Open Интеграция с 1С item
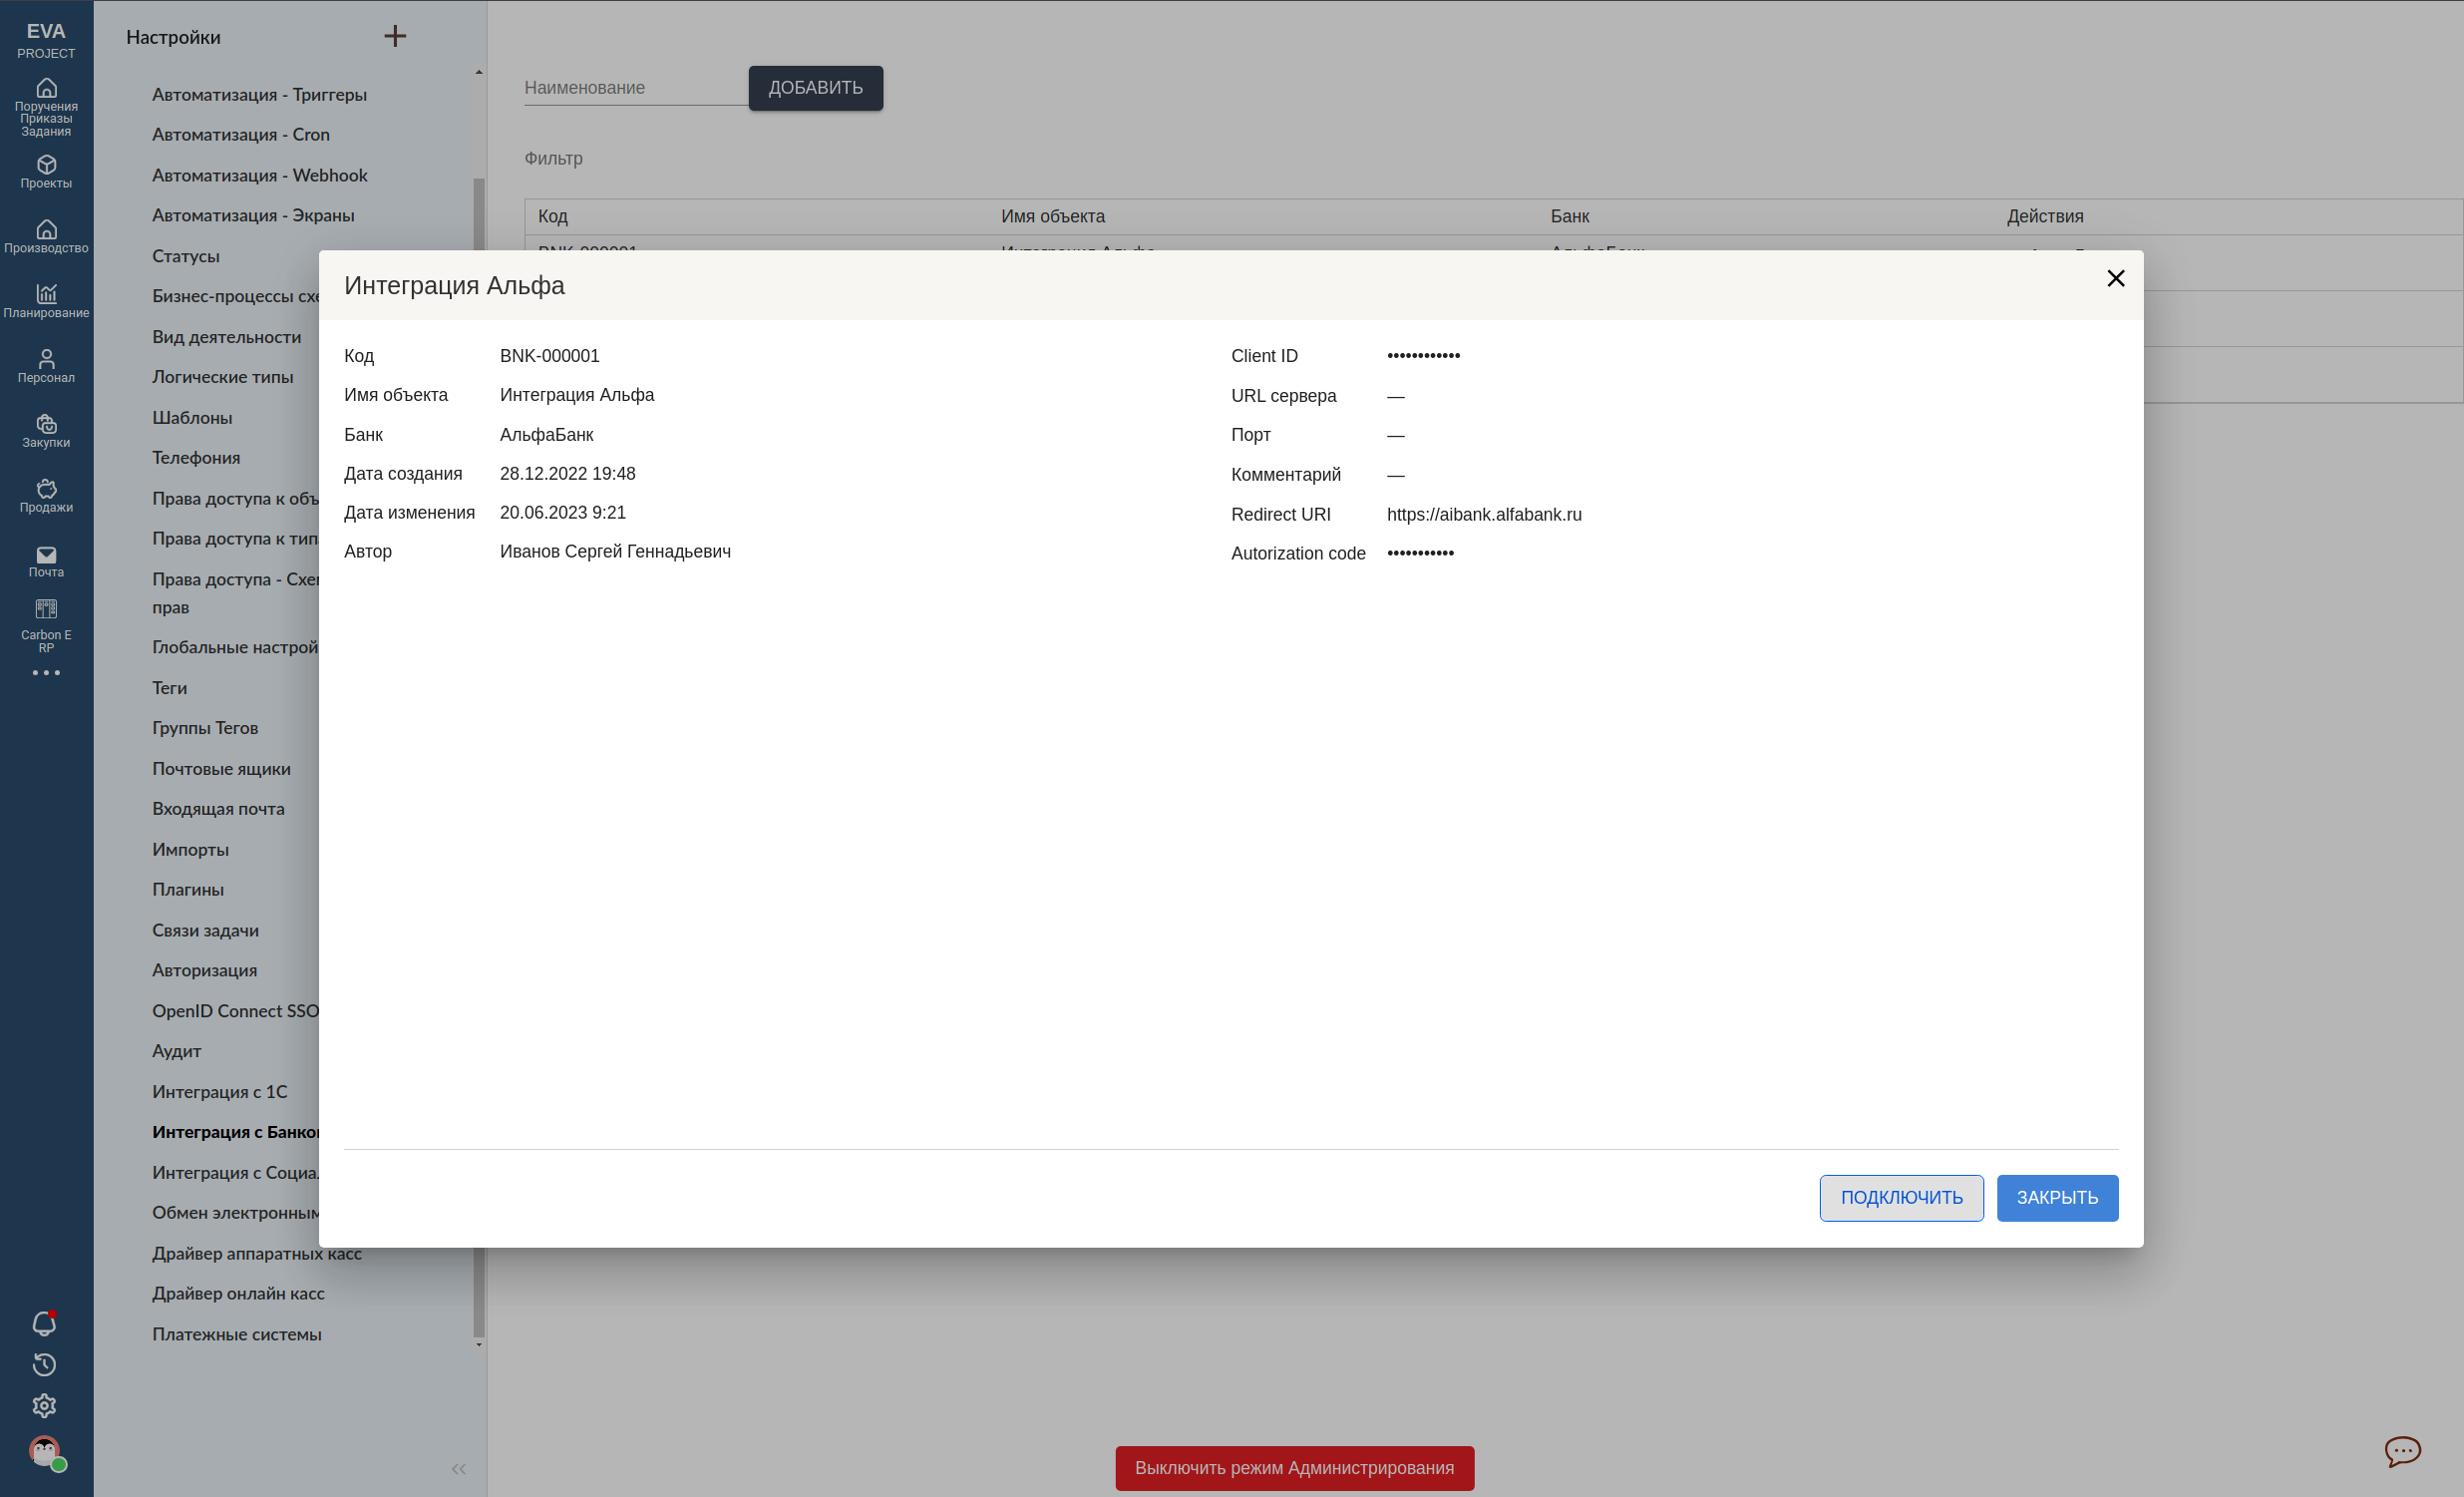2464x1497 pixels. pyautogui.click(x=220, y=1092)
